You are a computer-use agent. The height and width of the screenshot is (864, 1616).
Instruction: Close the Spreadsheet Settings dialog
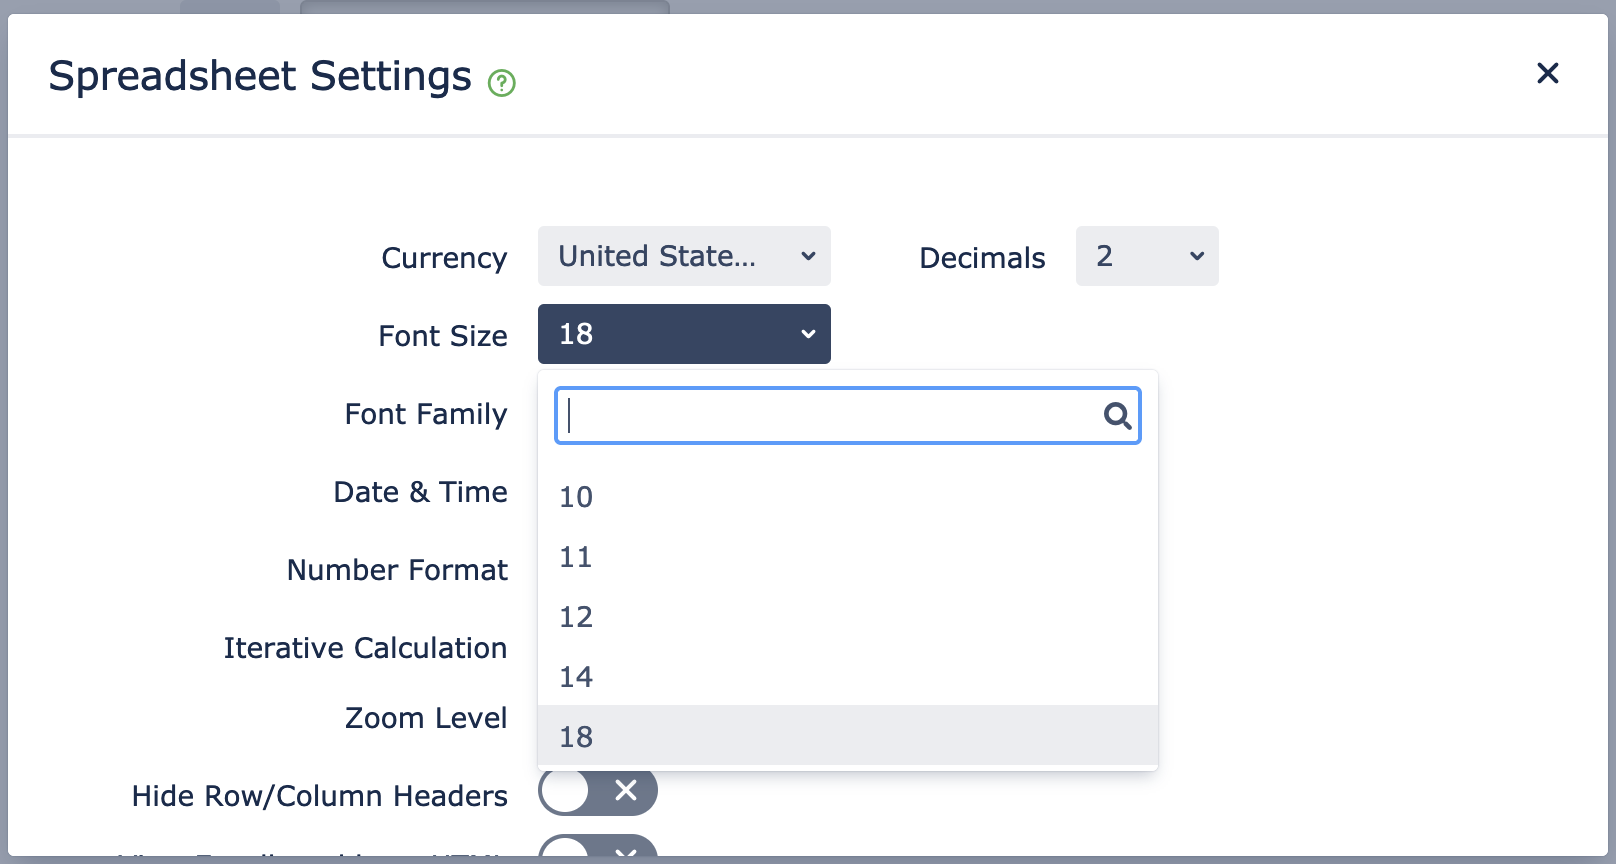[1547, 73]
